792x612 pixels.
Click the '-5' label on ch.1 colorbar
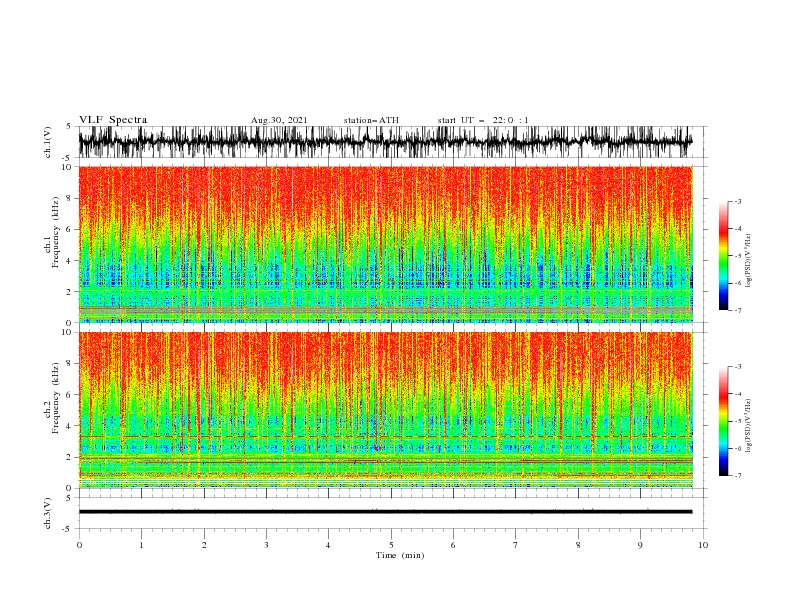(x=738, y=256)
